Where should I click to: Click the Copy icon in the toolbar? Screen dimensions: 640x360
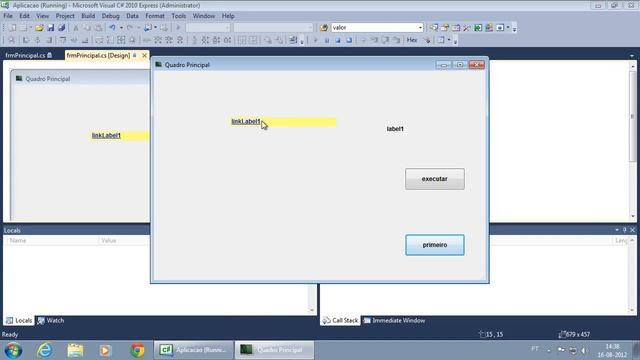click(x=87, y=28)
